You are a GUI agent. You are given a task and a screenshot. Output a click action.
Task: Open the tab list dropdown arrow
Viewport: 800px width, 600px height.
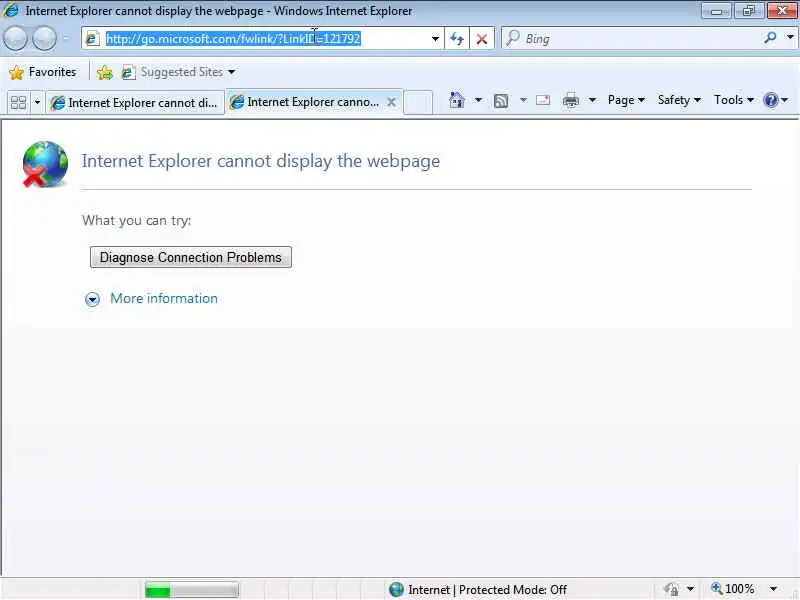(37, 103)
